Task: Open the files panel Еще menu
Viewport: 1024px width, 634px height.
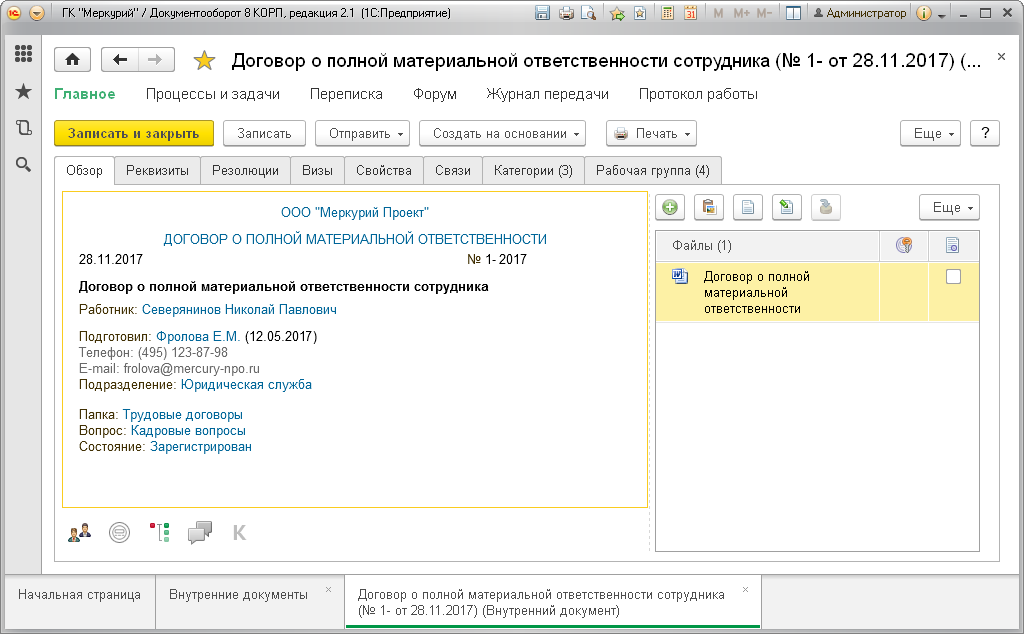Action: point(950,208)
